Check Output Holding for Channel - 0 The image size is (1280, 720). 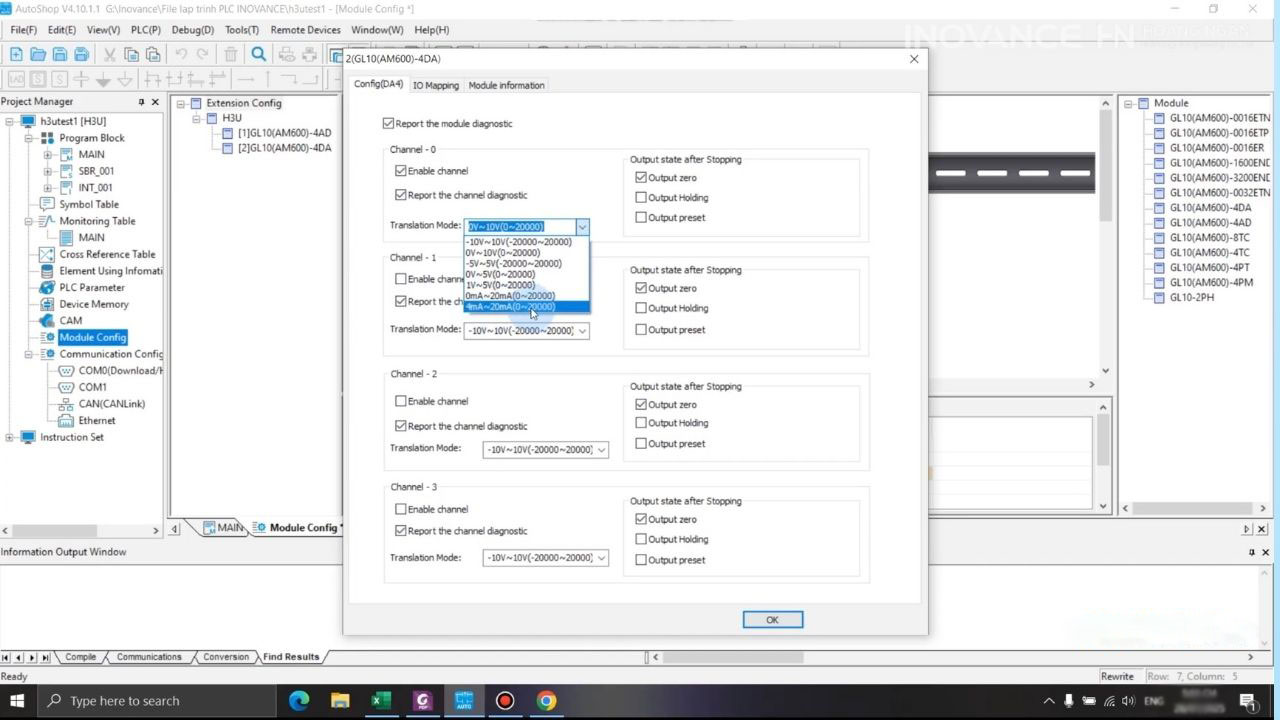[641, 198]
